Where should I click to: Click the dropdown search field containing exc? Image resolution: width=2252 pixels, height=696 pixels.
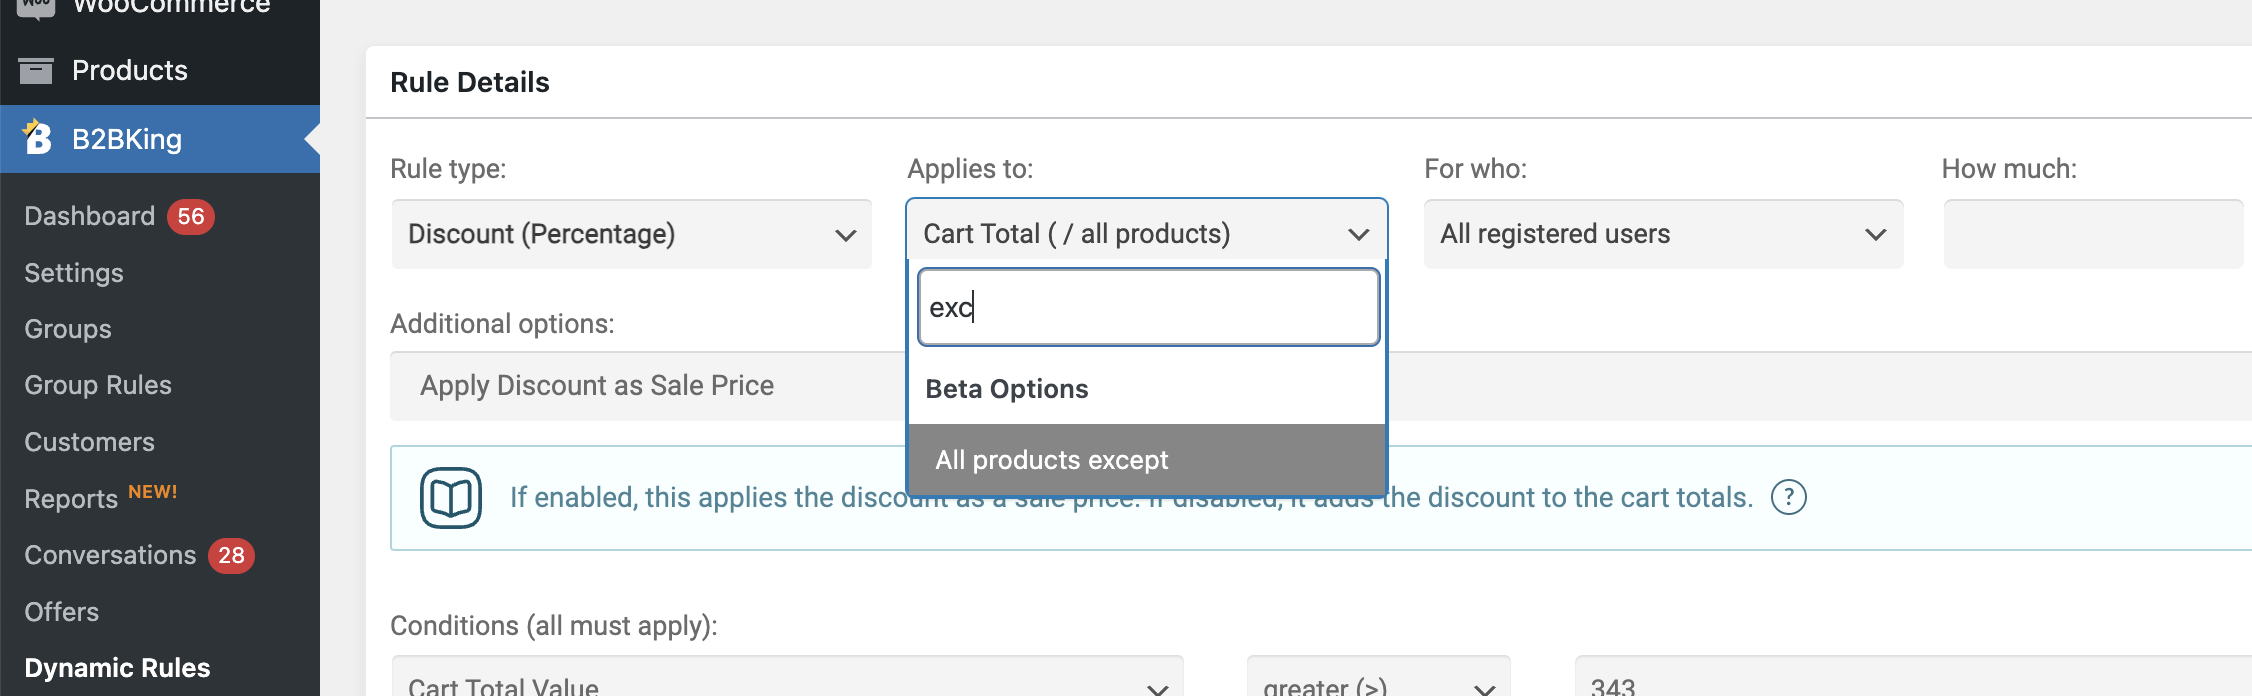pos(1148,307)
